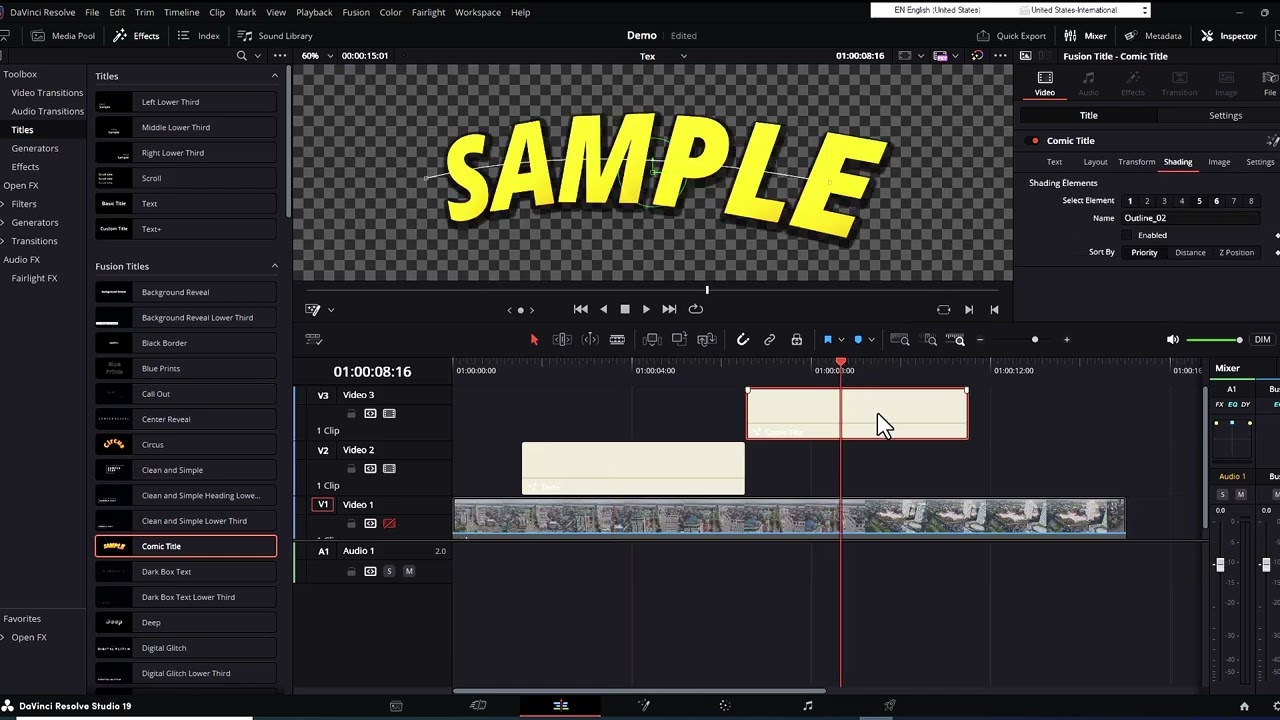The height and width of the screenshot is (720, 1280).
Task: Click the Comic Title magic wand icon
Action: [1272, 141]
